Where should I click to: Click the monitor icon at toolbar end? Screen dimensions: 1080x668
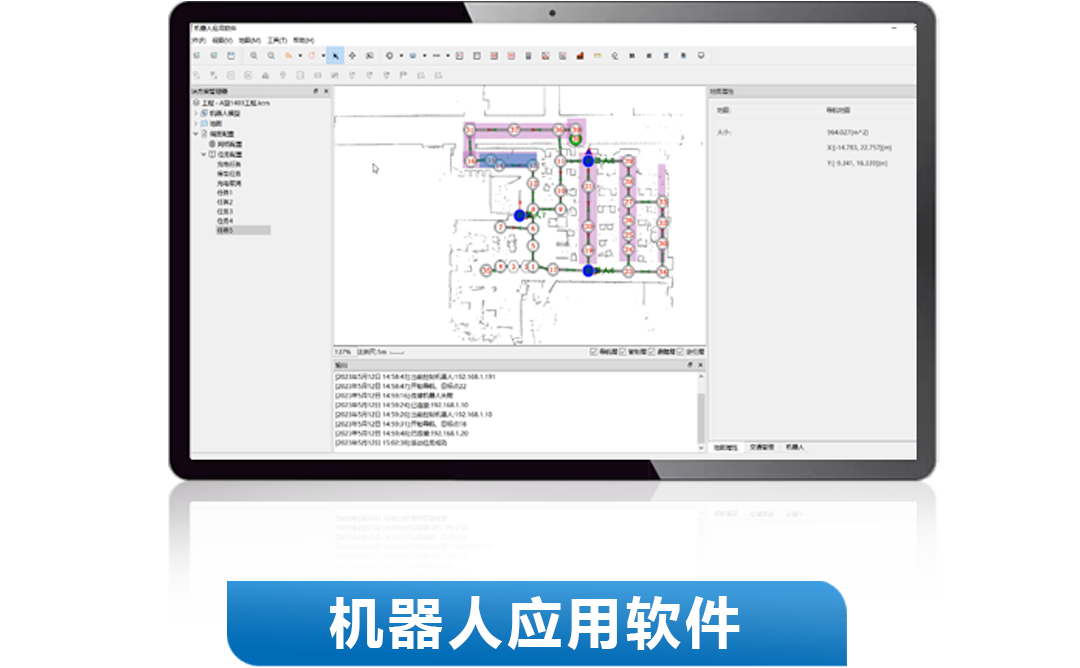(701, 56)
